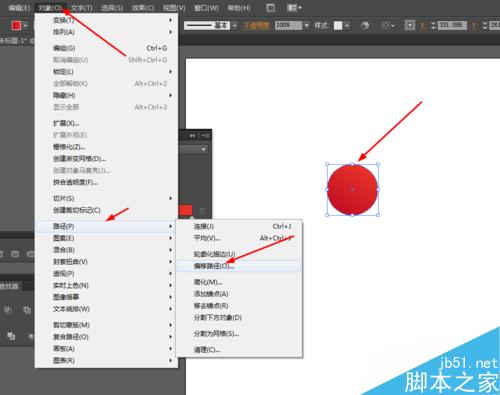Choose 文本绕排(W) menu item
This screenshot has height=395, width=500.
point(106,309)
